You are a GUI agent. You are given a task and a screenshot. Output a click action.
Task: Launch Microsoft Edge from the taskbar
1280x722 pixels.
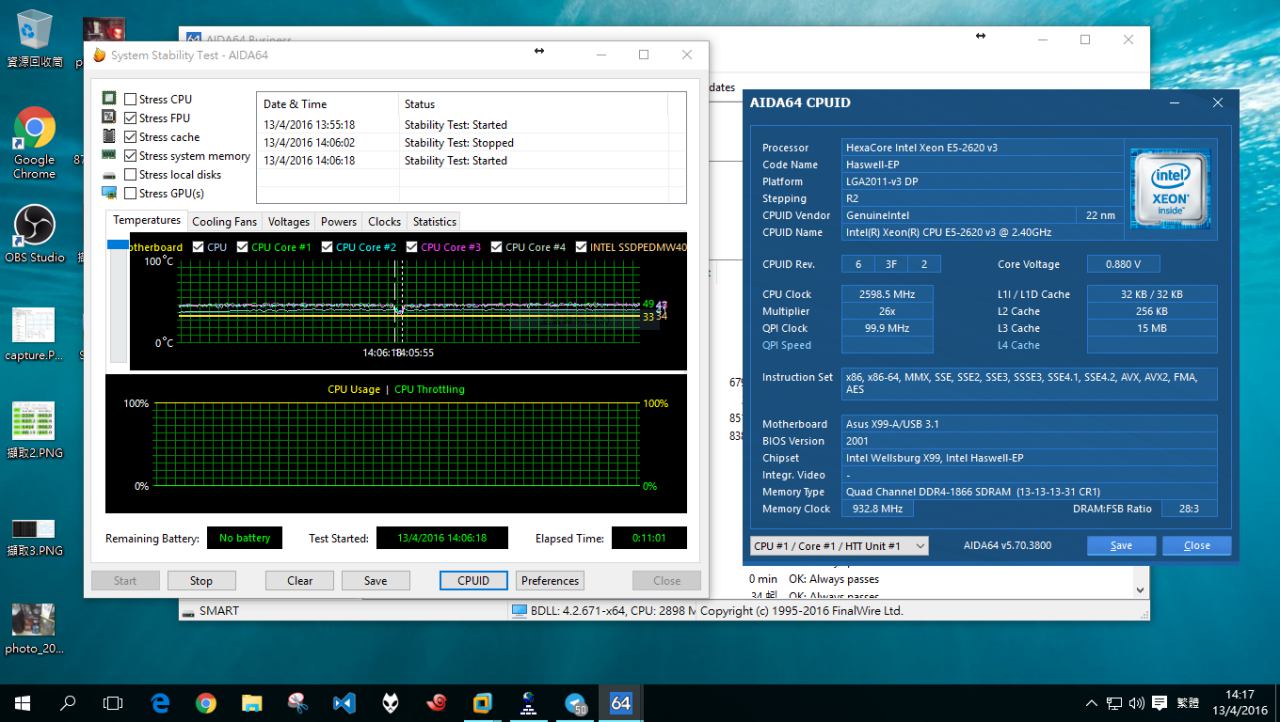click(160, 703)
